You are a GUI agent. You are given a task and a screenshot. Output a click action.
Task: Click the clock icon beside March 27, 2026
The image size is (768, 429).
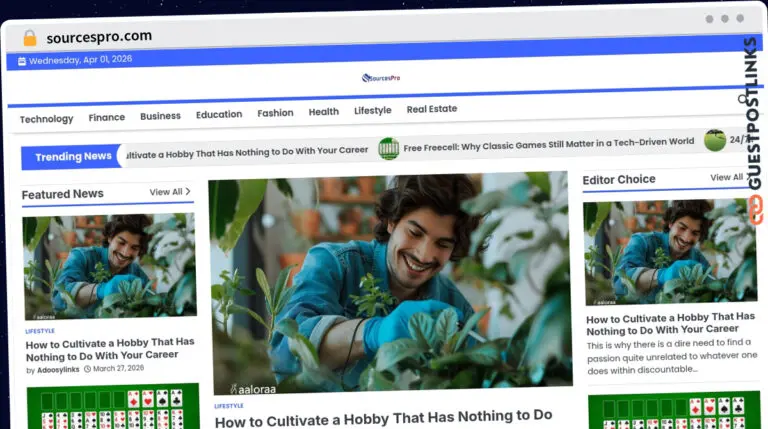click(87, 369)
